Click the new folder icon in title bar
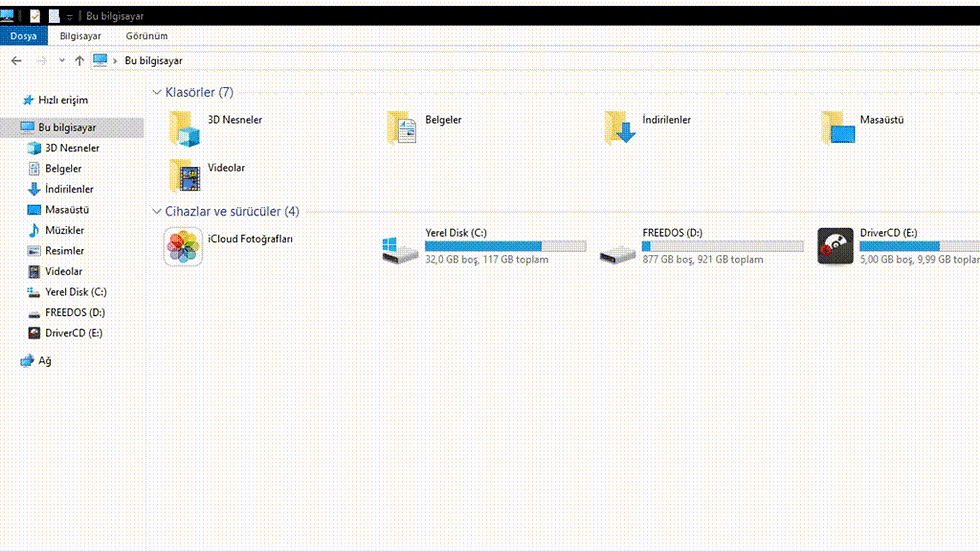This screenshot has height=551, width=980. tap(54, 16)
